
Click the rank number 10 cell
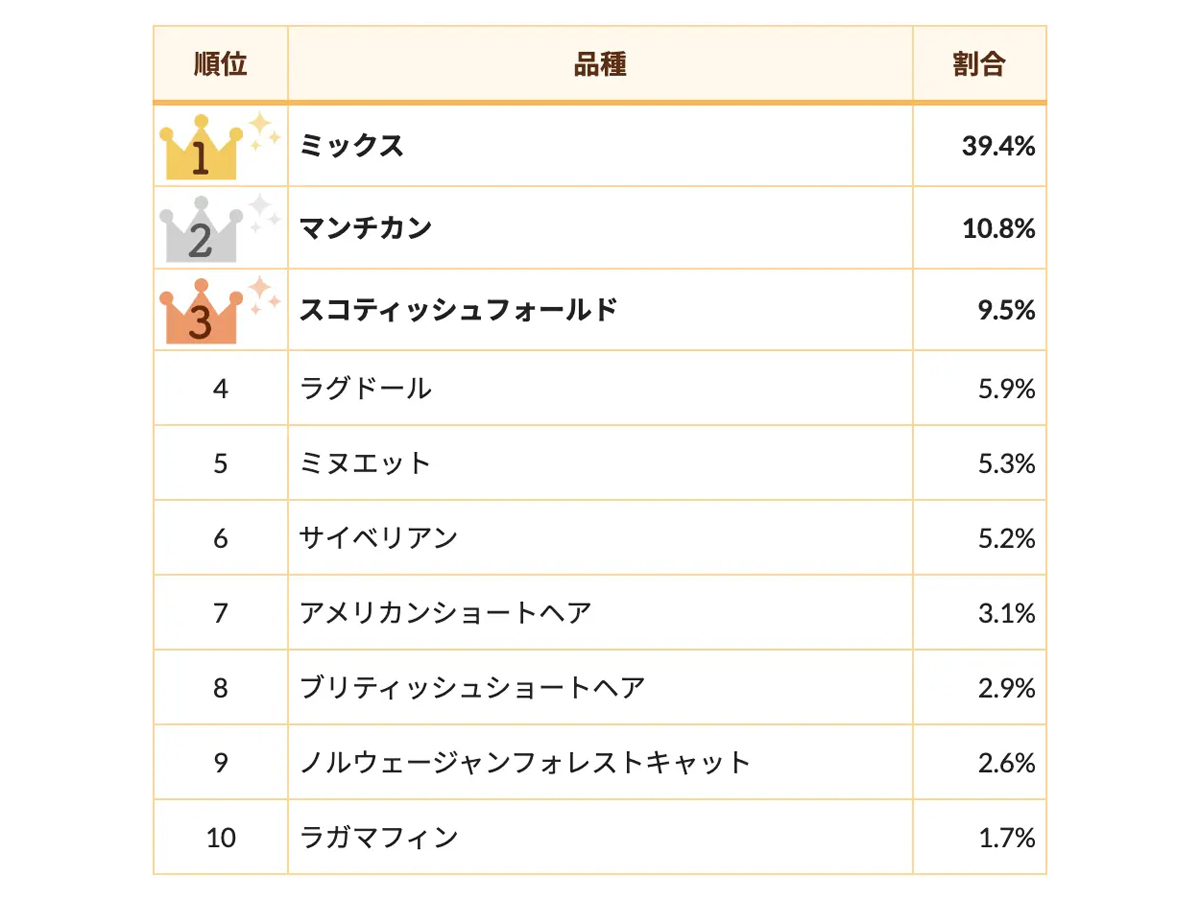[220, 837]
